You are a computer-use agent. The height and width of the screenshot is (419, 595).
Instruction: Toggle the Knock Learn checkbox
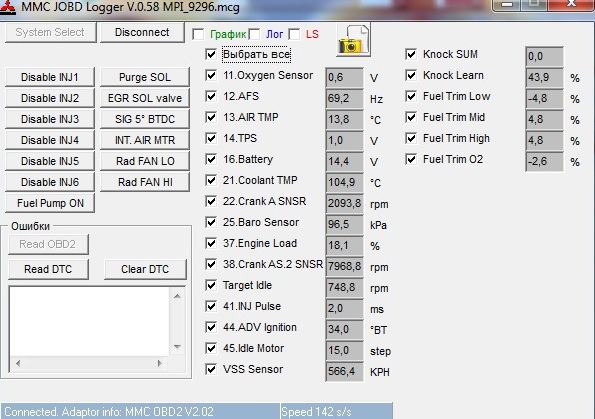point(411,75)
